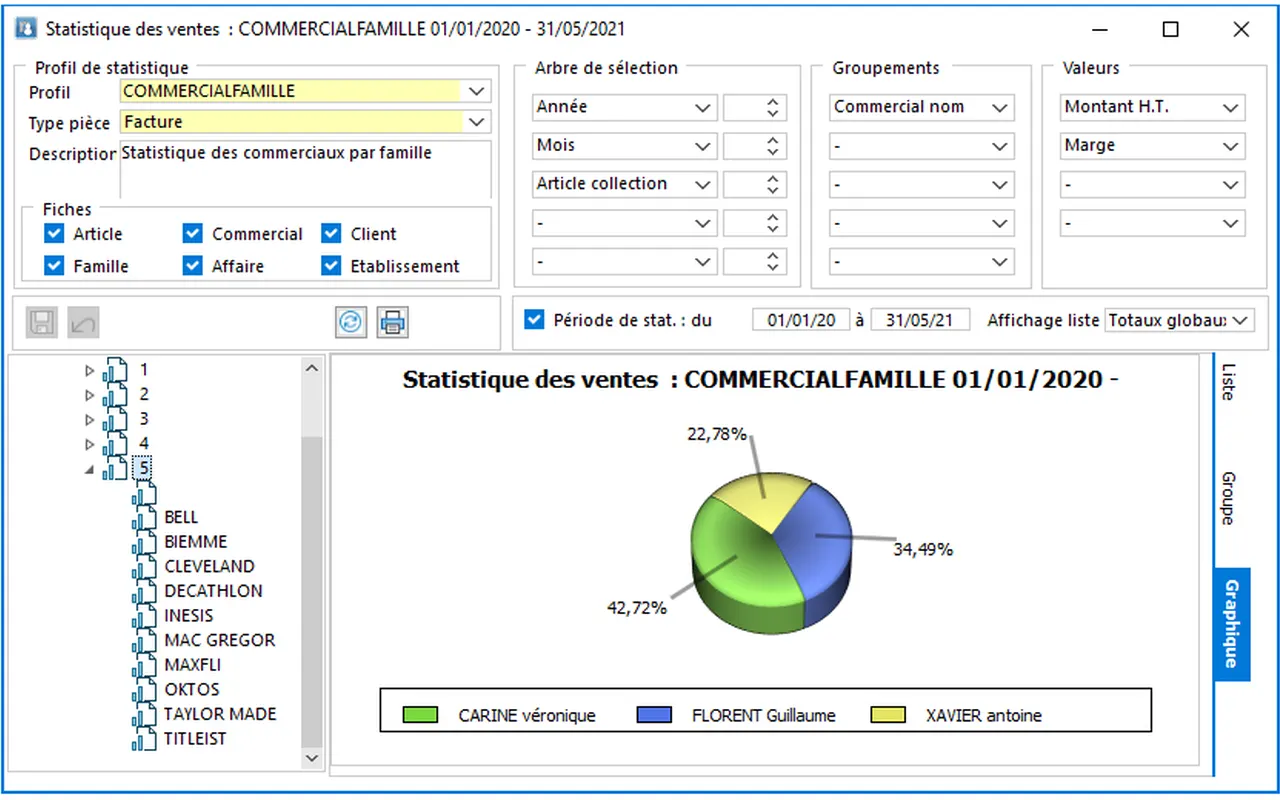Viewport: 1280px width, 800px height.
Task: Click the chart icon beside MAXFLI
Action: click(x=145, y=665)
